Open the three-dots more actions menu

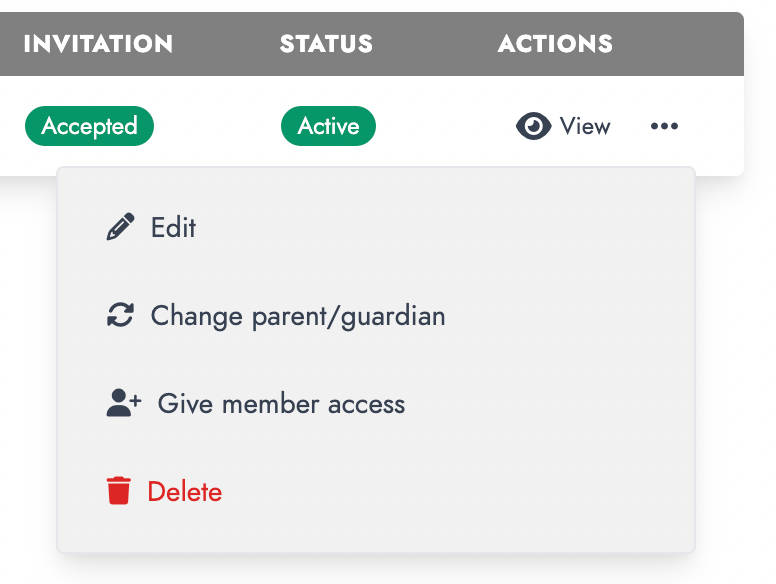(664, 126)
